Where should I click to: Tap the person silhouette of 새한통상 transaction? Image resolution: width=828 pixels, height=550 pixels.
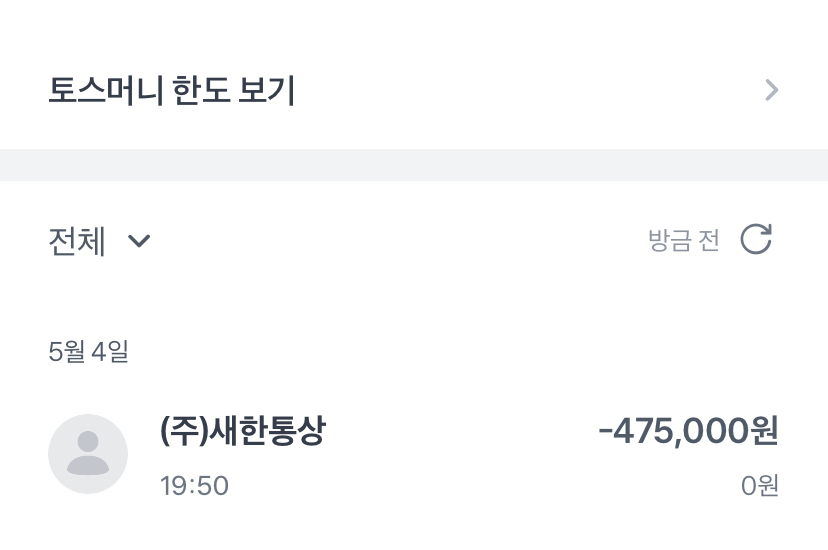coord(88,453)
